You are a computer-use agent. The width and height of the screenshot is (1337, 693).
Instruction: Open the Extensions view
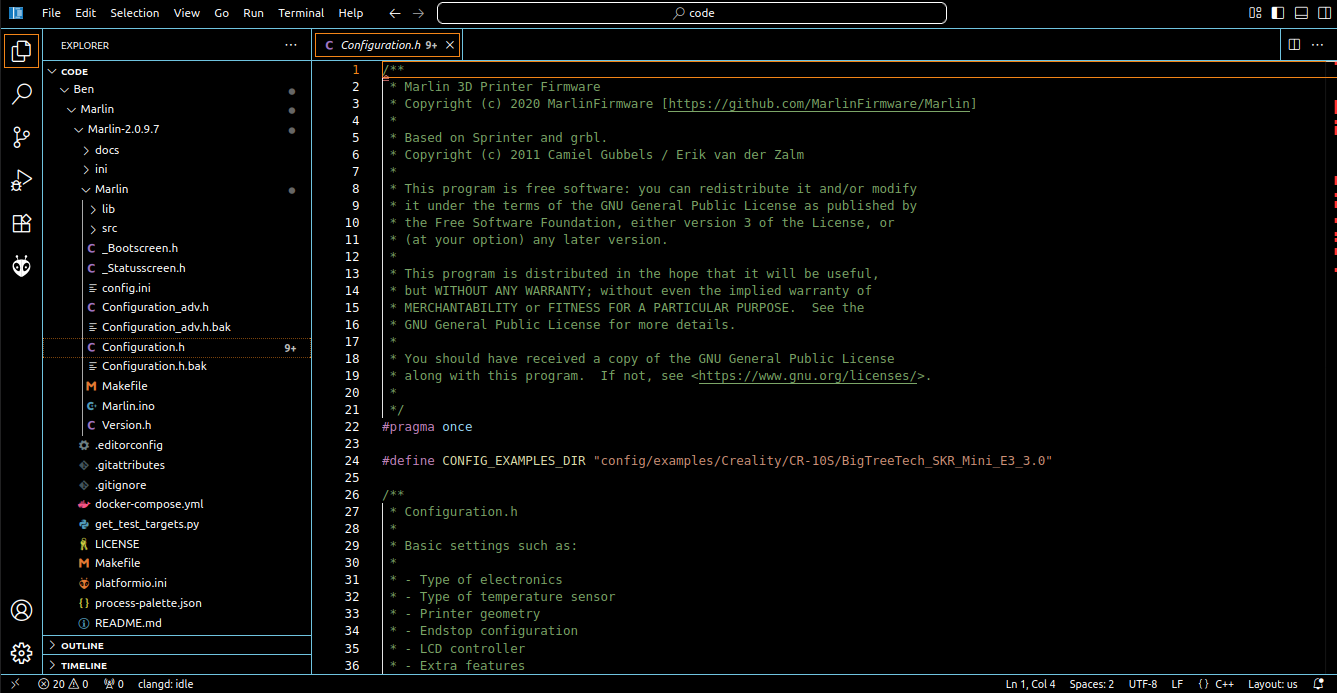(21, 223)
